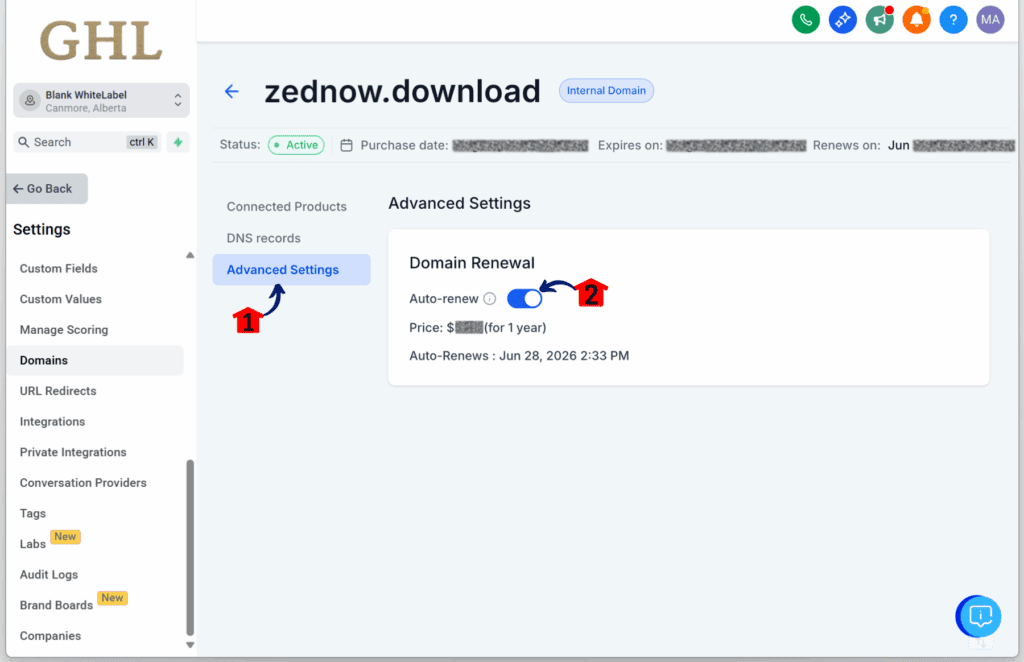Open the MA user avatar menu
The image size is (1024, 662).
tap(990, 20)
